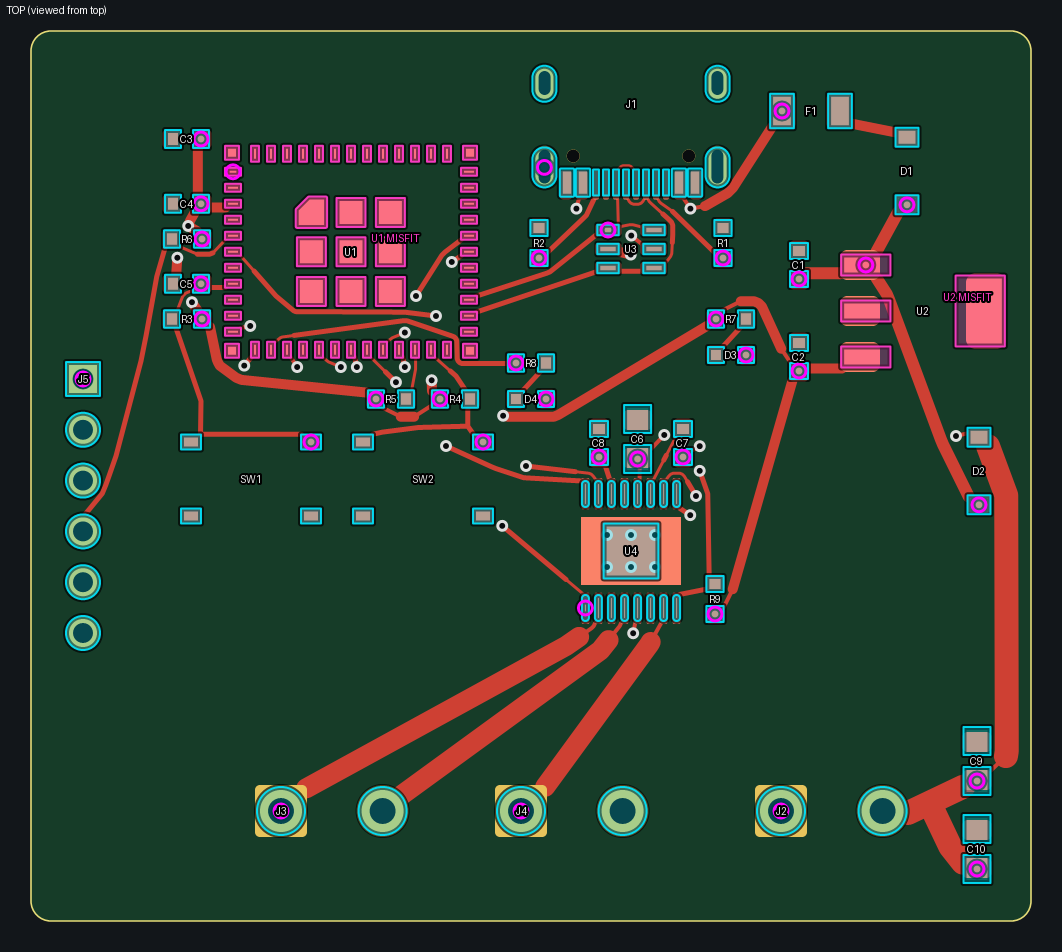
Task: Select the J5 square header pad
Action: (x=83, y=379)
